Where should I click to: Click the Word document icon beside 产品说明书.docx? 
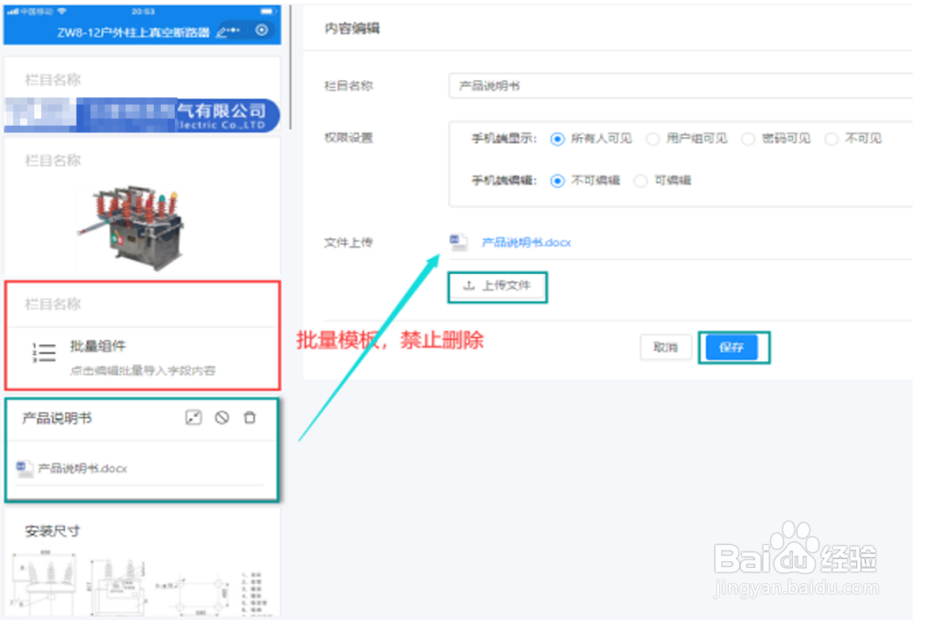pos(458,242)
